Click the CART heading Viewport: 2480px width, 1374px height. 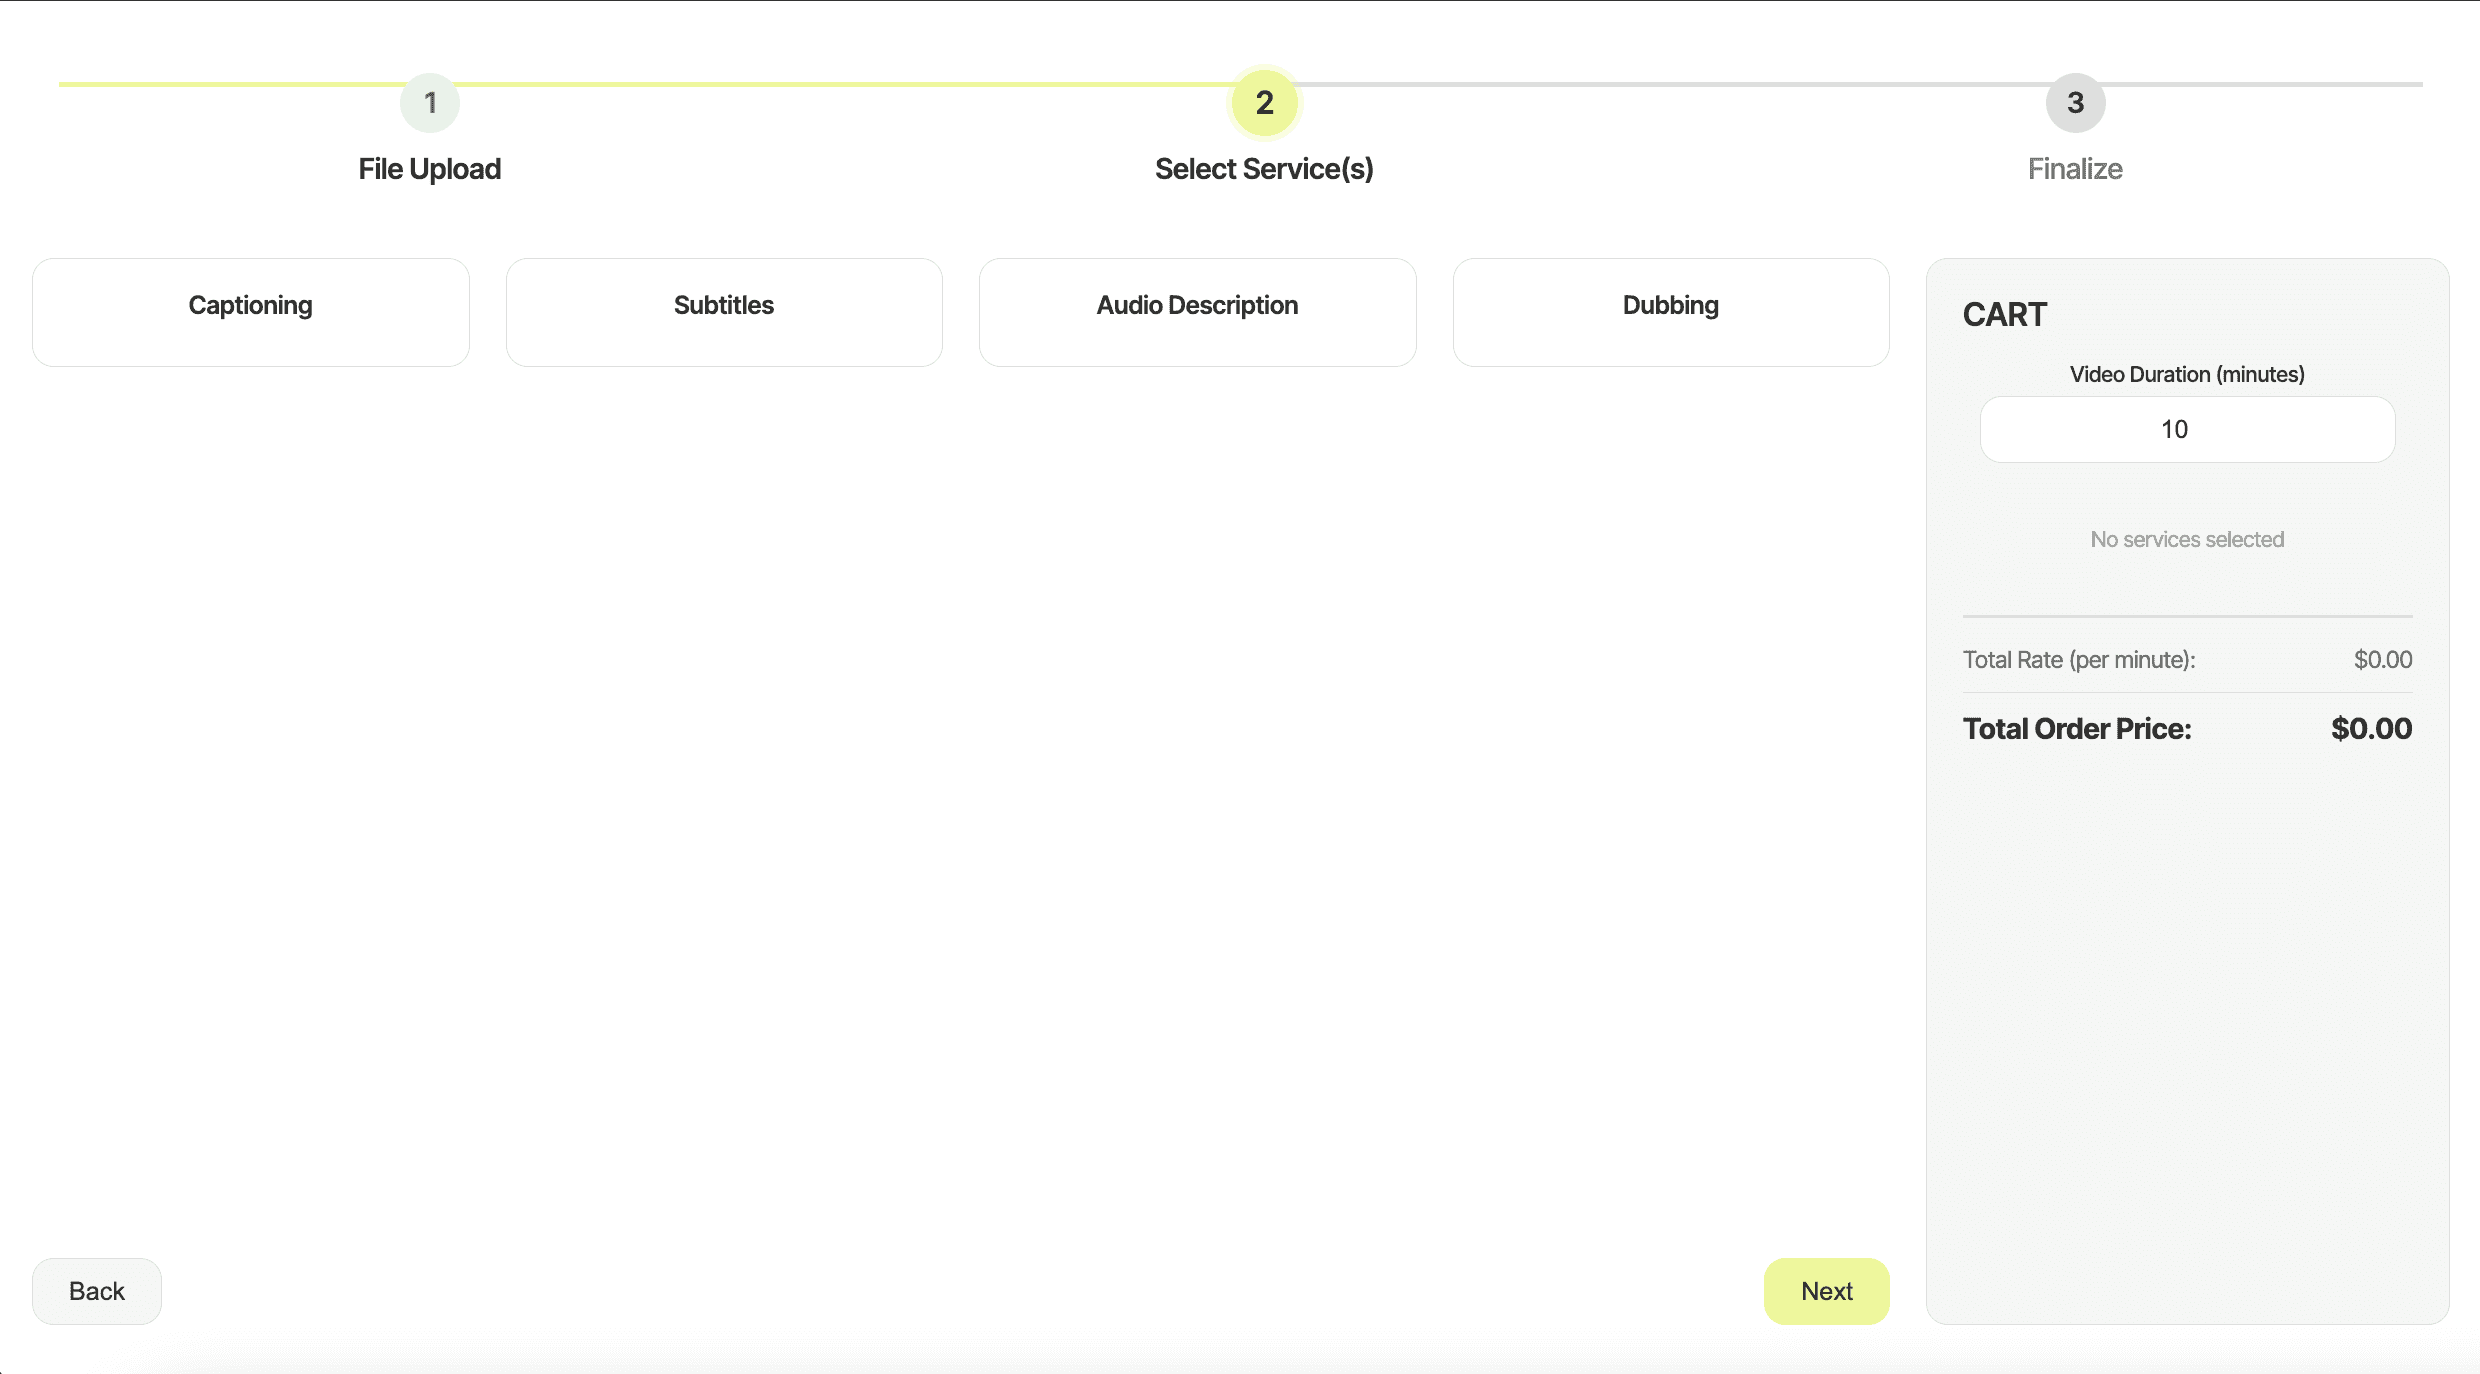[x=2004, y=315]
